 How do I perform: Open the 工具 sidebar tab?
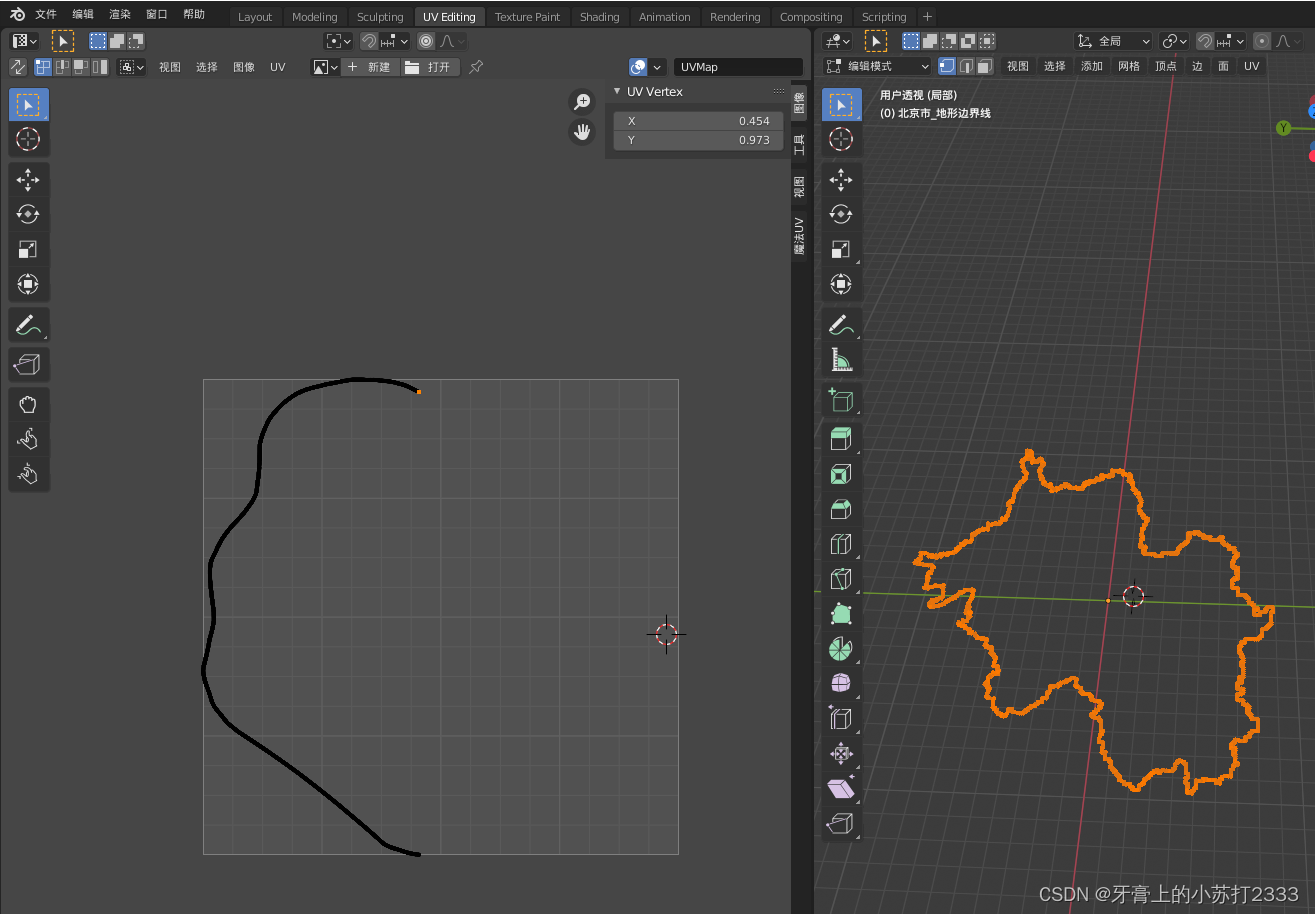point(799,145)
